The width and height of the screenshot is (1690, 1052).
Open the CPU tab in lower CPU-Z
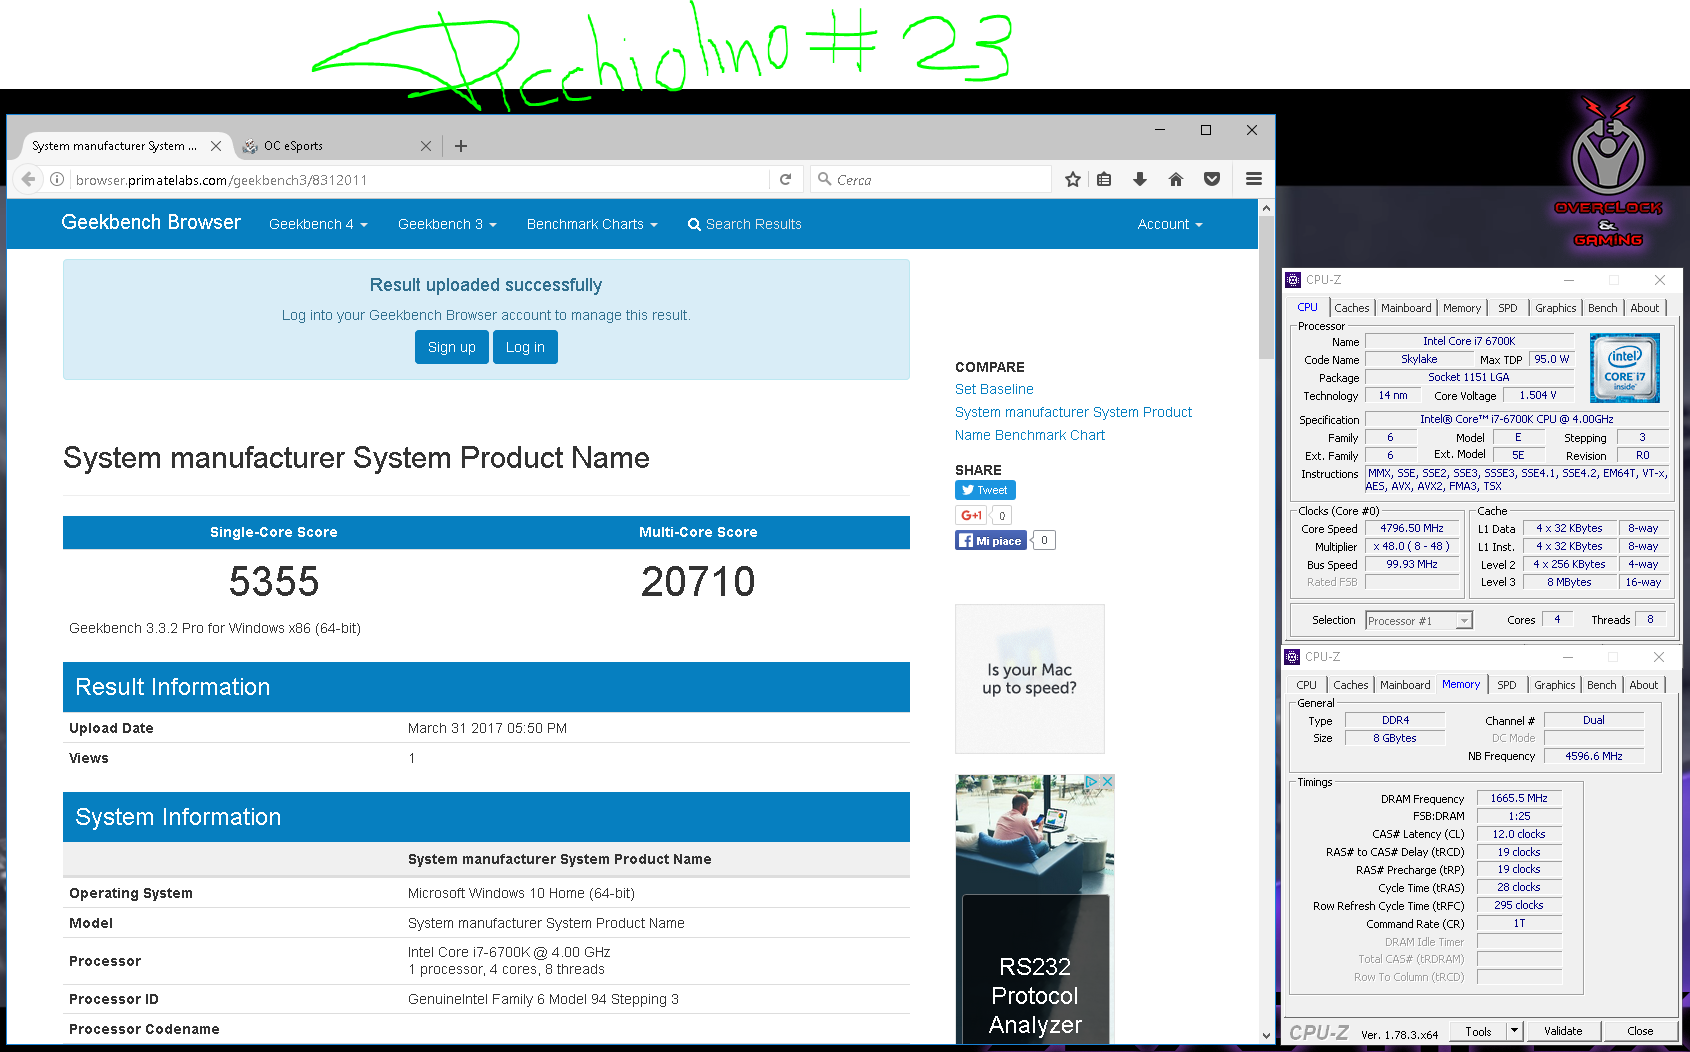(x=1306, y=685)
